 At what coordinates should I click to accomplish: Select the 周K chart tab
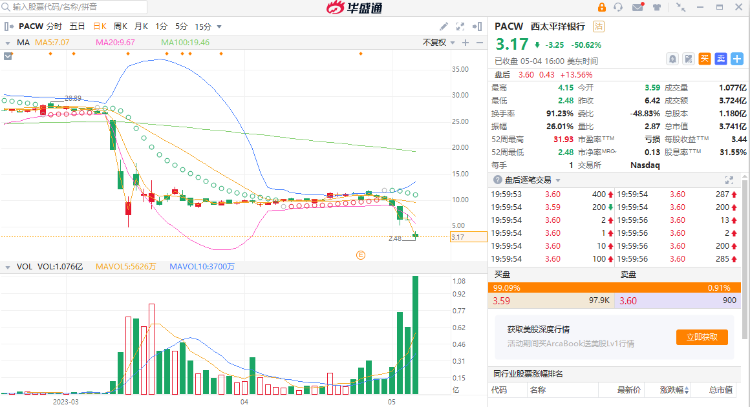121,26
